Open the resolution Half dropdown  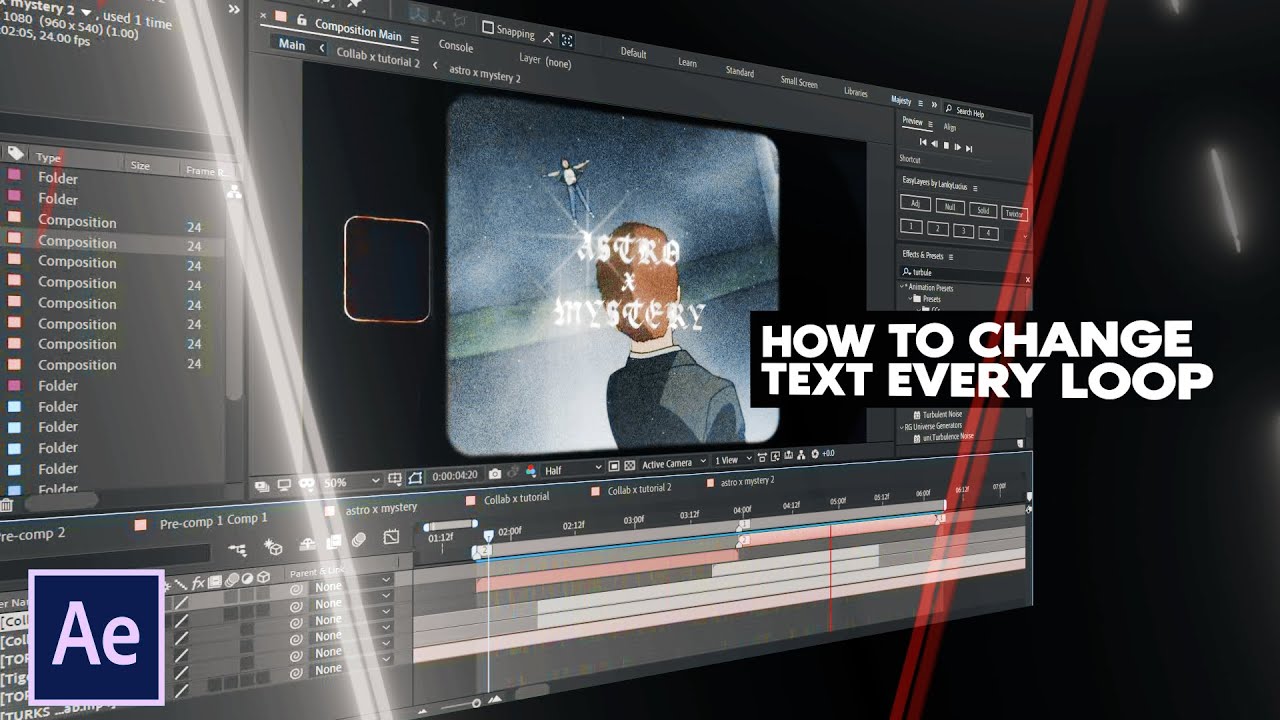572,470
